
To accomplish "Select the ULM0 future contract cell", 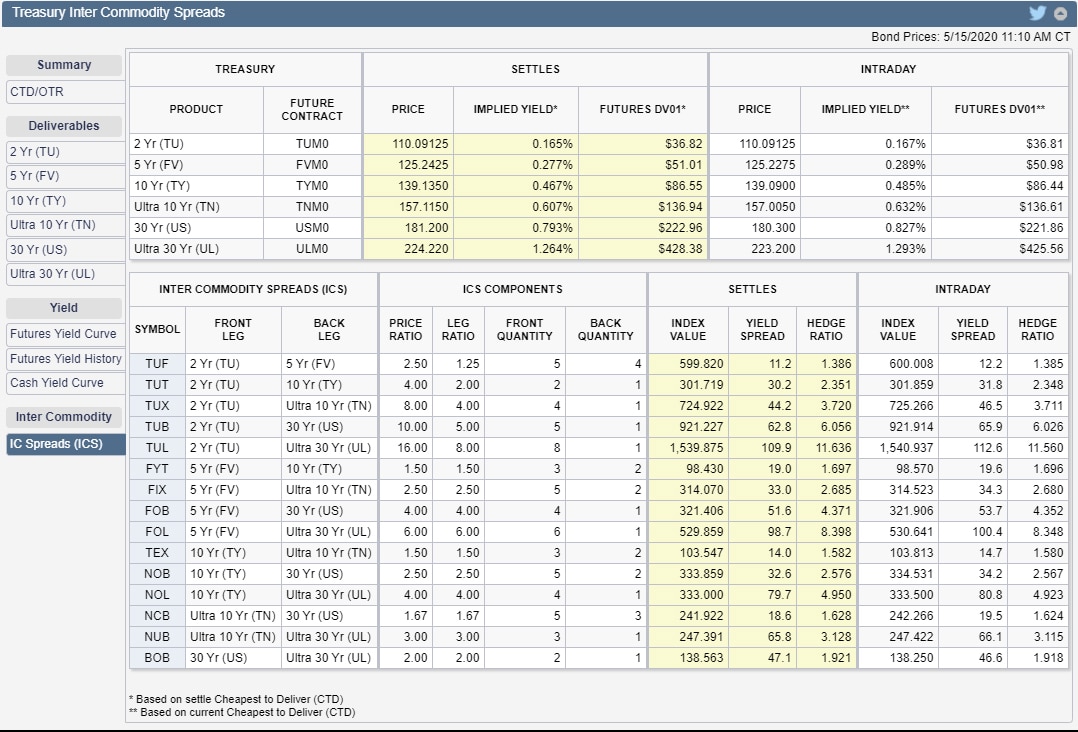I will pos(312,249).
